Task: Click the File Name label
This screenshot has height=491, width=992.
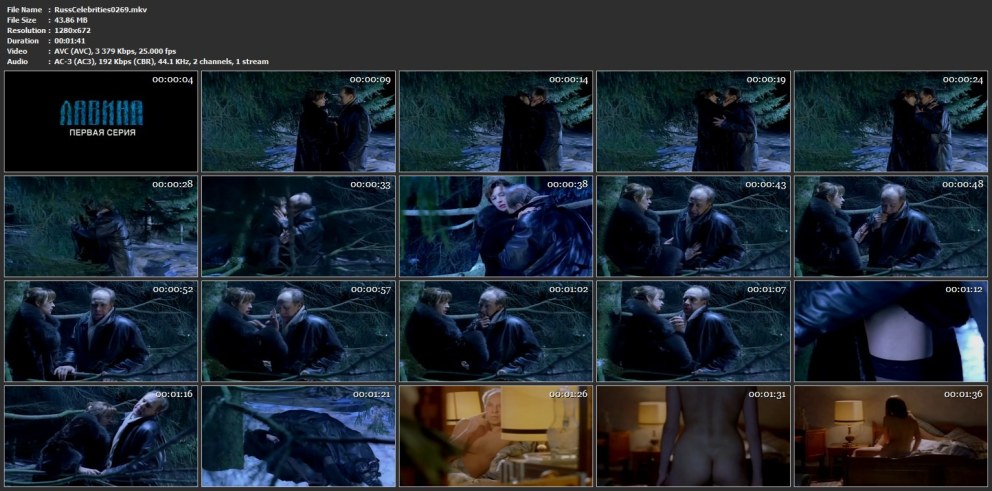Action: tap(24, 9)
